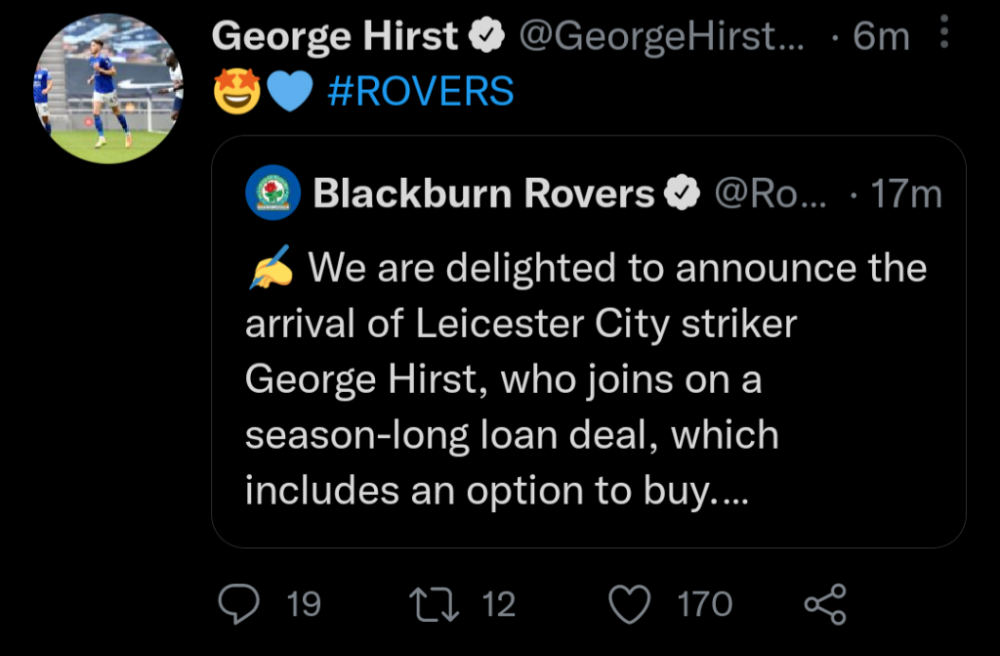Image resolution: width=1000 pixels, height=656 pixels.
Task: Click the reply speech bubble icon
Action: point(239,604)
